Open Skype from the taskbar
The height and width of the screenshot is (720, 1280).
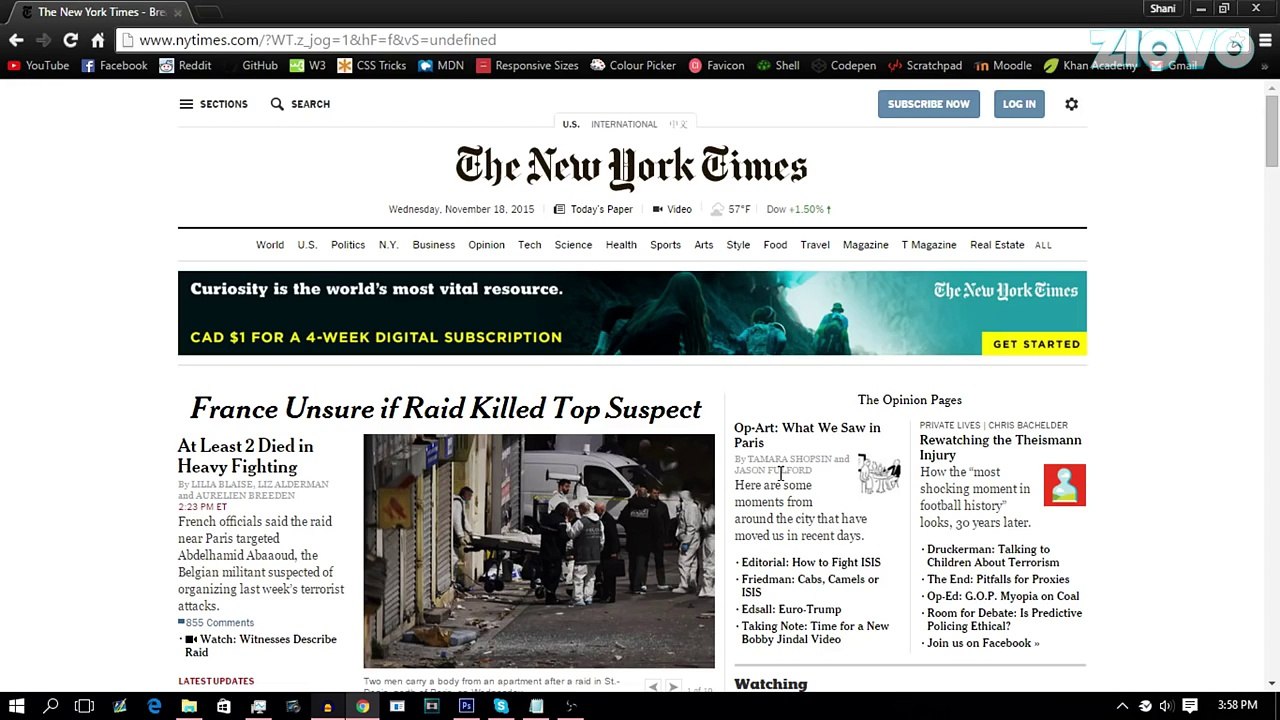[x=501, y=706]
